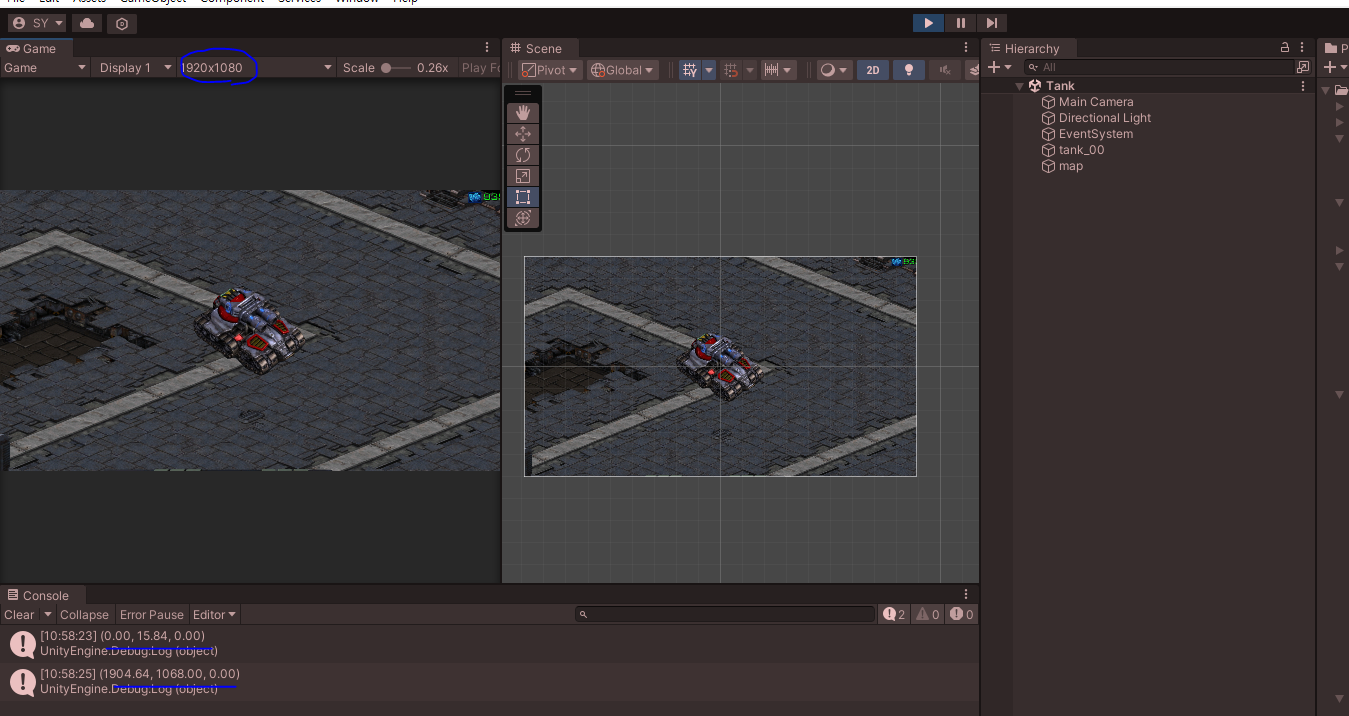Viewport: 1349px width, 716px height.
Task: Open the Hierarchy panel options menu
Action: coord(1303,48)
